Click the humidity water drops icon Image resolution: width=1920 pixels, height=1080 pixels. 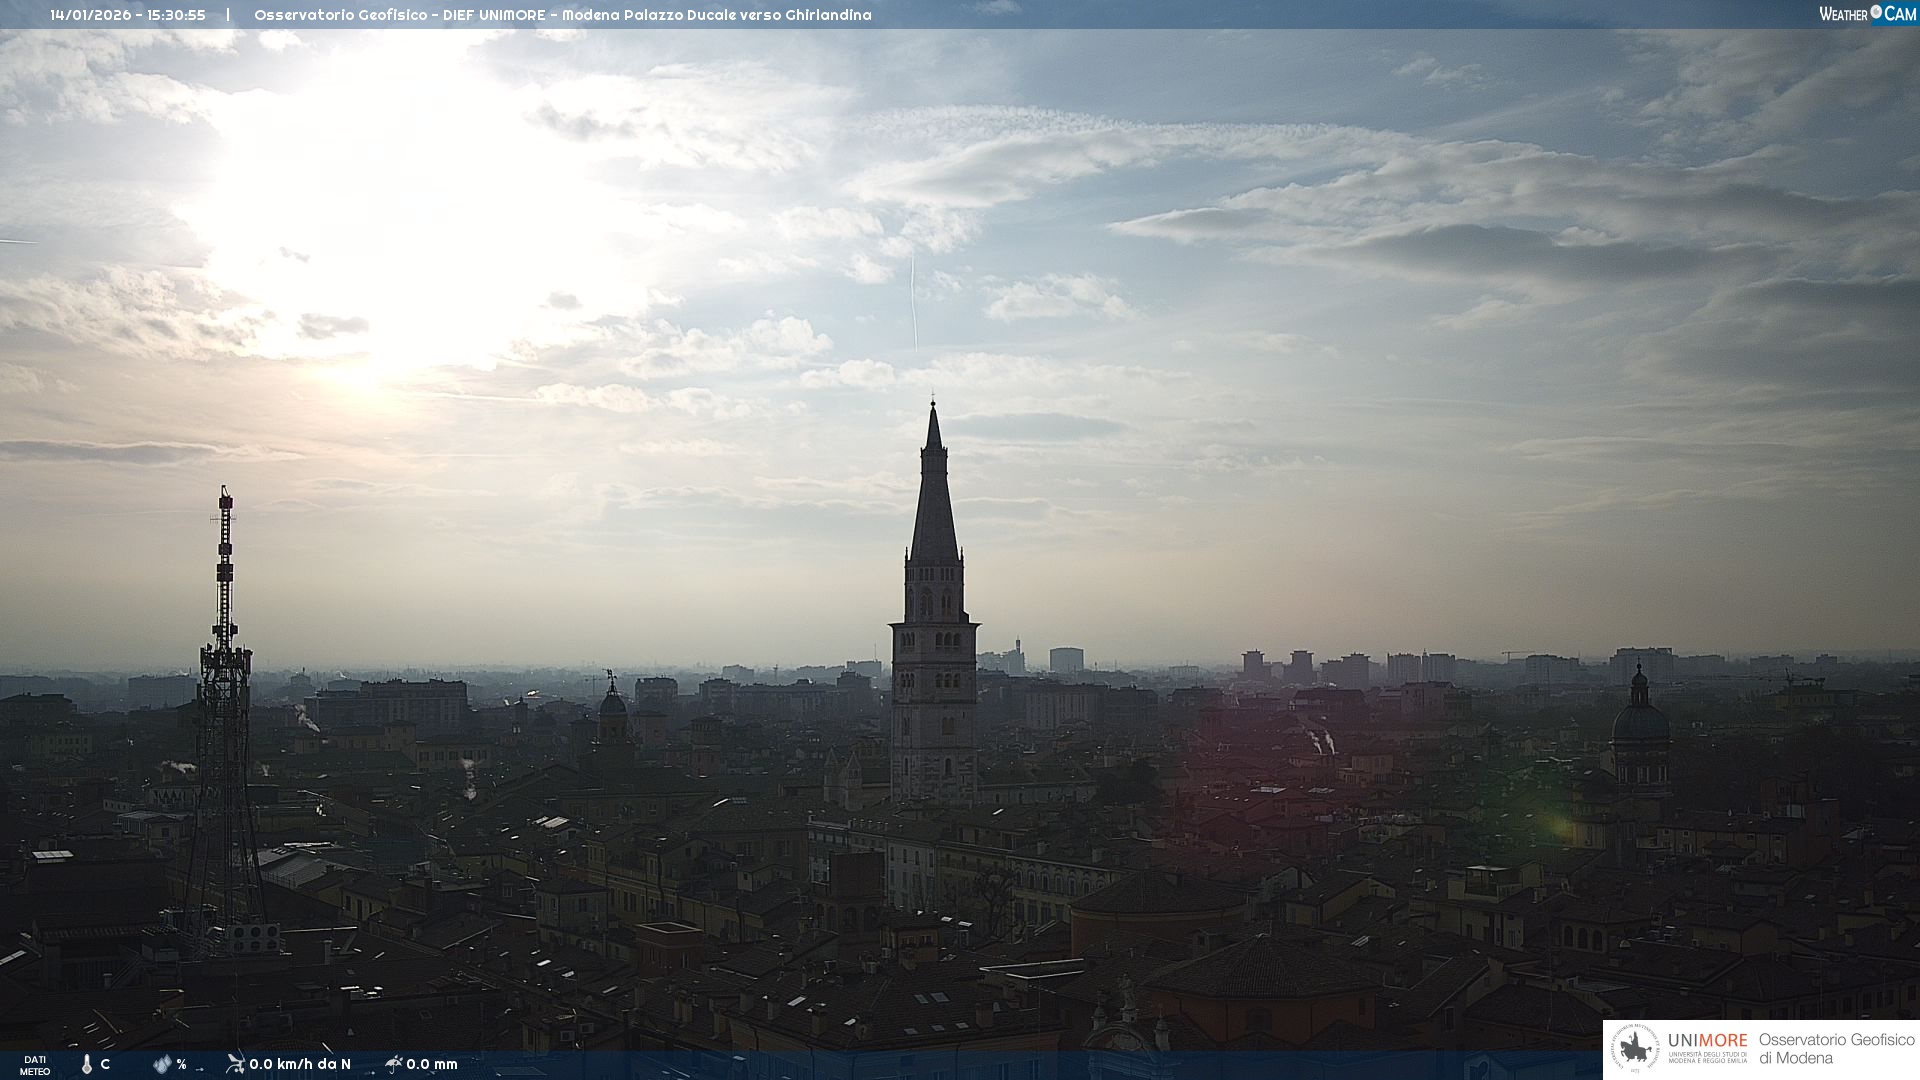coord(162,1064)
